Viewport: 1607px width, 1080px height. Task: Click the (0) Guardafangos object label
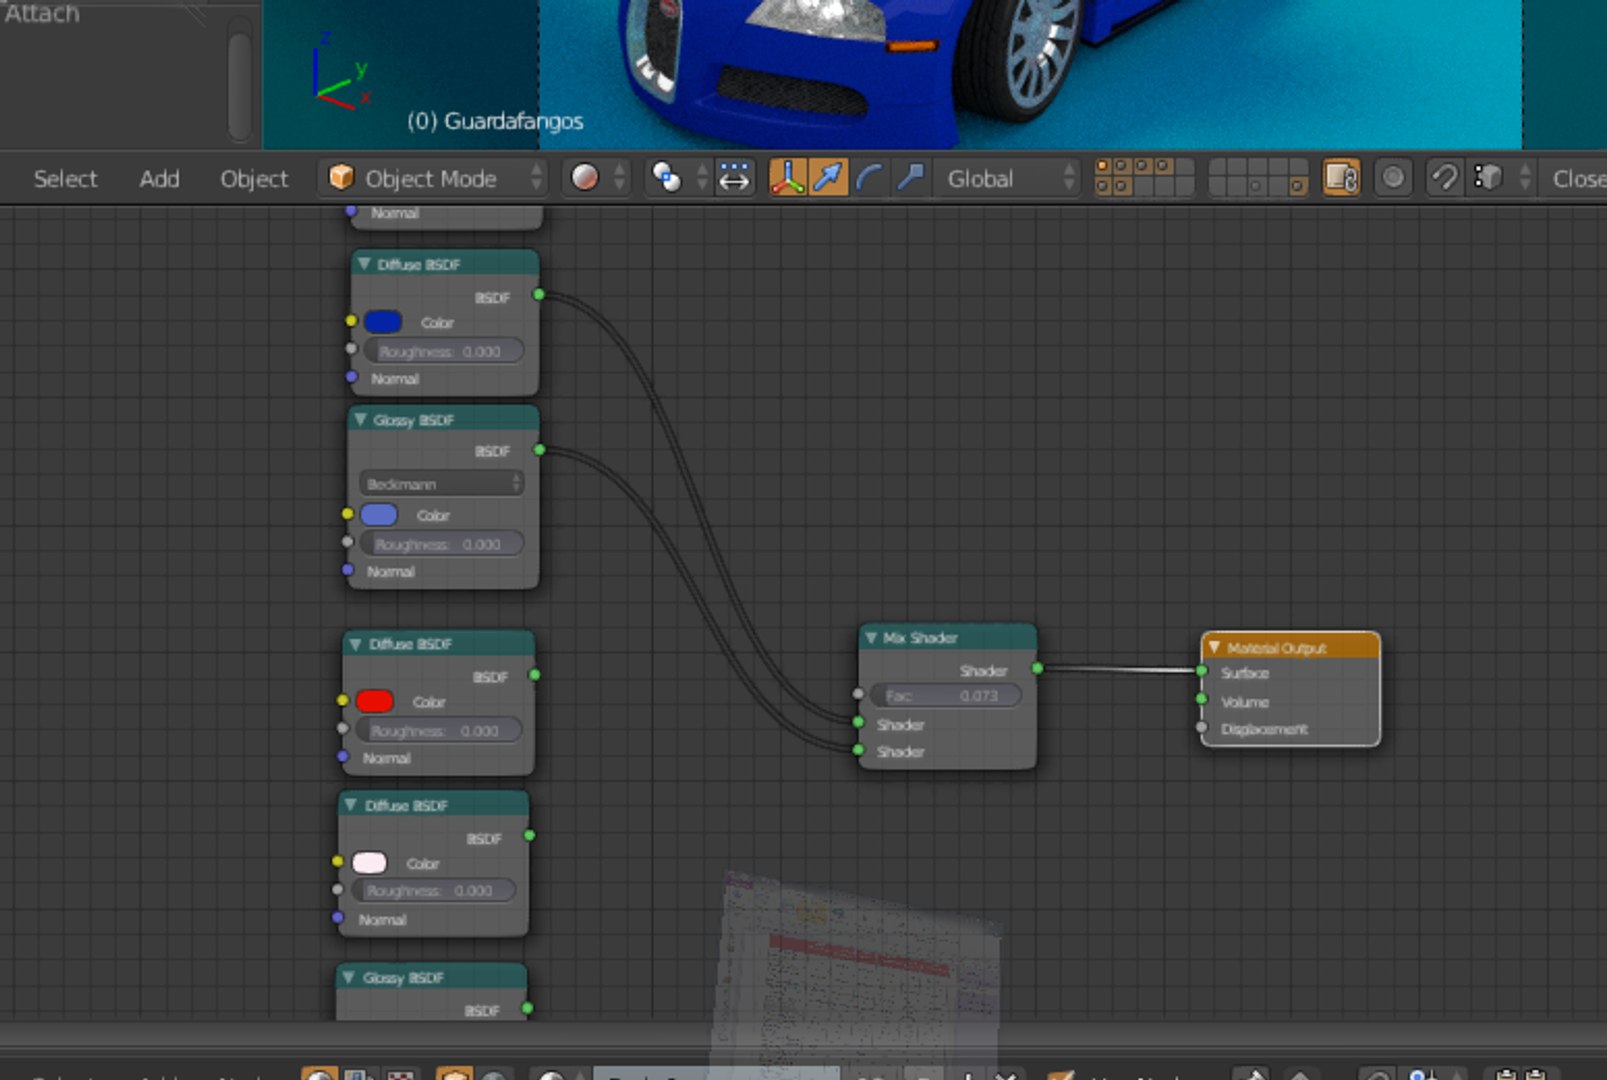point(495,121)
